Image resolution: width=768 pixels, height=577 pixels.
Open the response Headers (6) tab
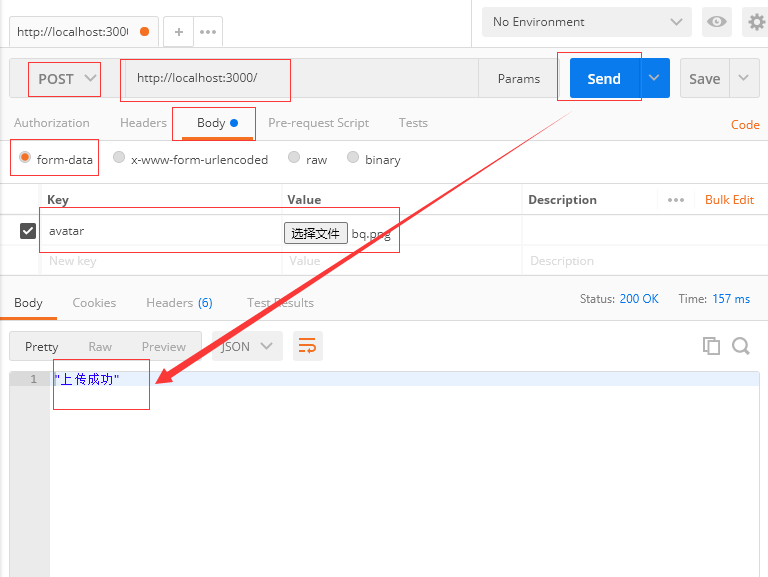tap(179, 303)
